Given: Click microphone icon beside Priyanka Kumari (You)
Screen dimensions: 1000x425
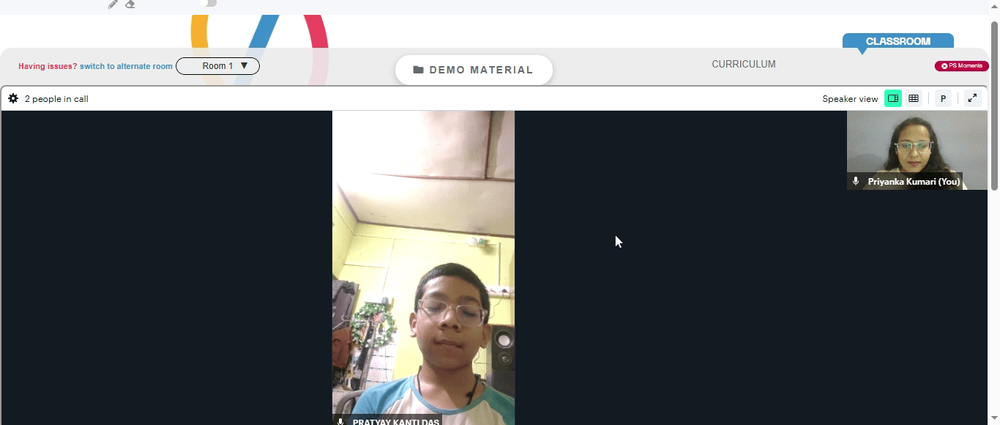Looking at the screenshot, I should [856, 181].
